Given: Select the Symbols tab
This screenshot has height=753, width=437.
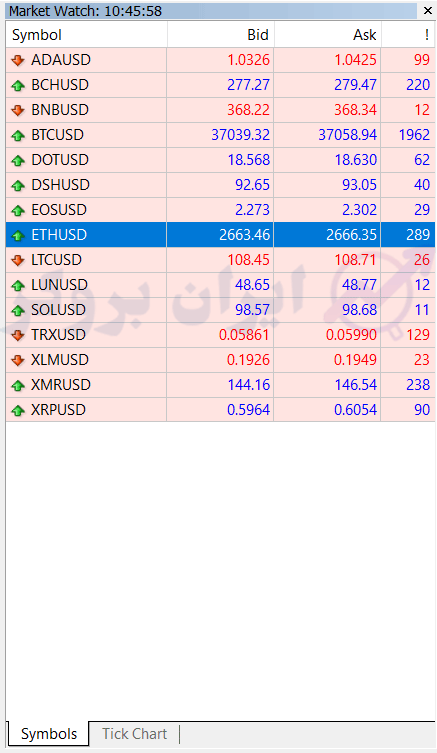Looking at the screenshot, I should pyautogui.click(x=49, y=734).
